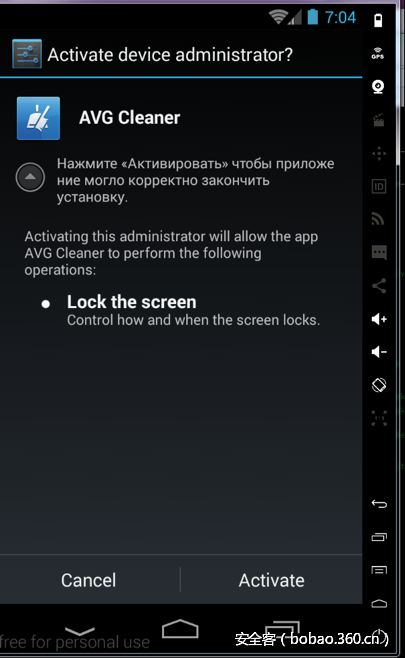The height and width of the screenshot is (658, 405).
Task: Tap the Cancel button
Action: click(x=89, y=580)
